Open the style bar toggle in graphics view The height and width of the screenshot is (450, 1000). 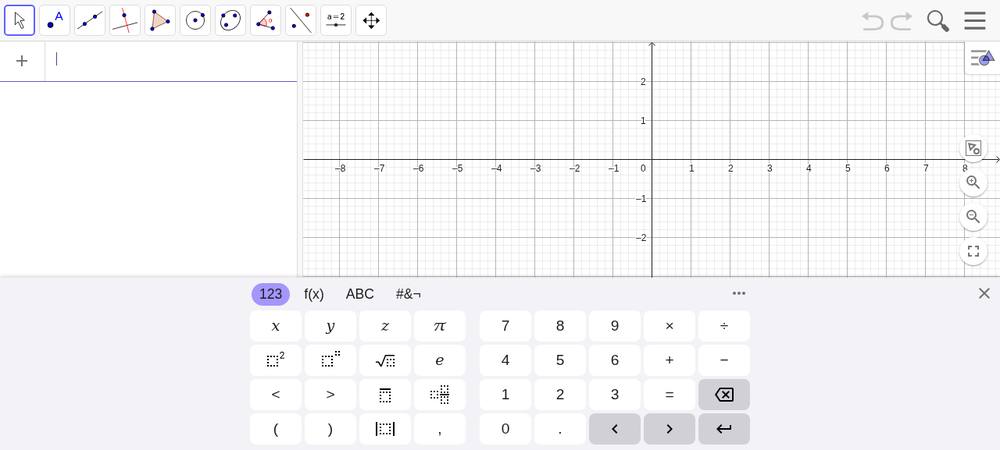(x=982, y=59)
